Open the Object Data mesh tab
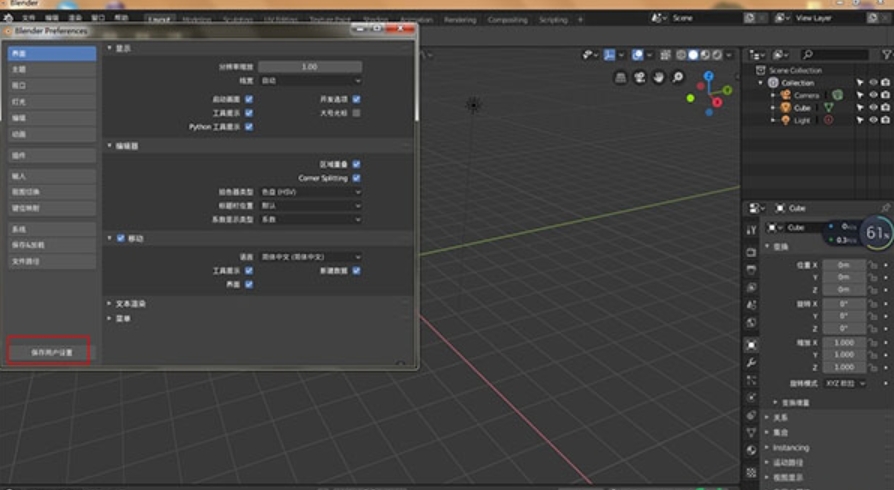The width and height of the screenshot is (894, 490). click(751, 433)
